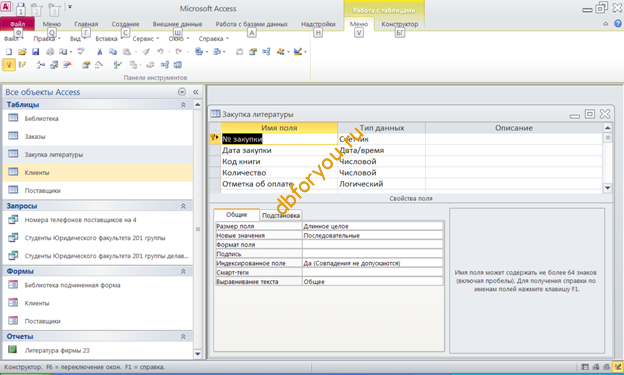Viewport: 624px width, 375px height.
Task: Click the Print Preview icon
Action: pos(63,52)
